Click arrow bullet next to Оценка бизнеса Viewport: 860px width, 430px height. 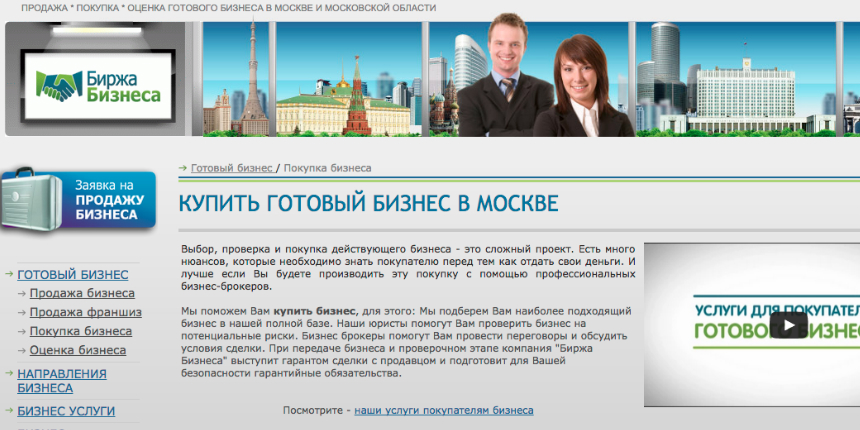tap(21, 350)
